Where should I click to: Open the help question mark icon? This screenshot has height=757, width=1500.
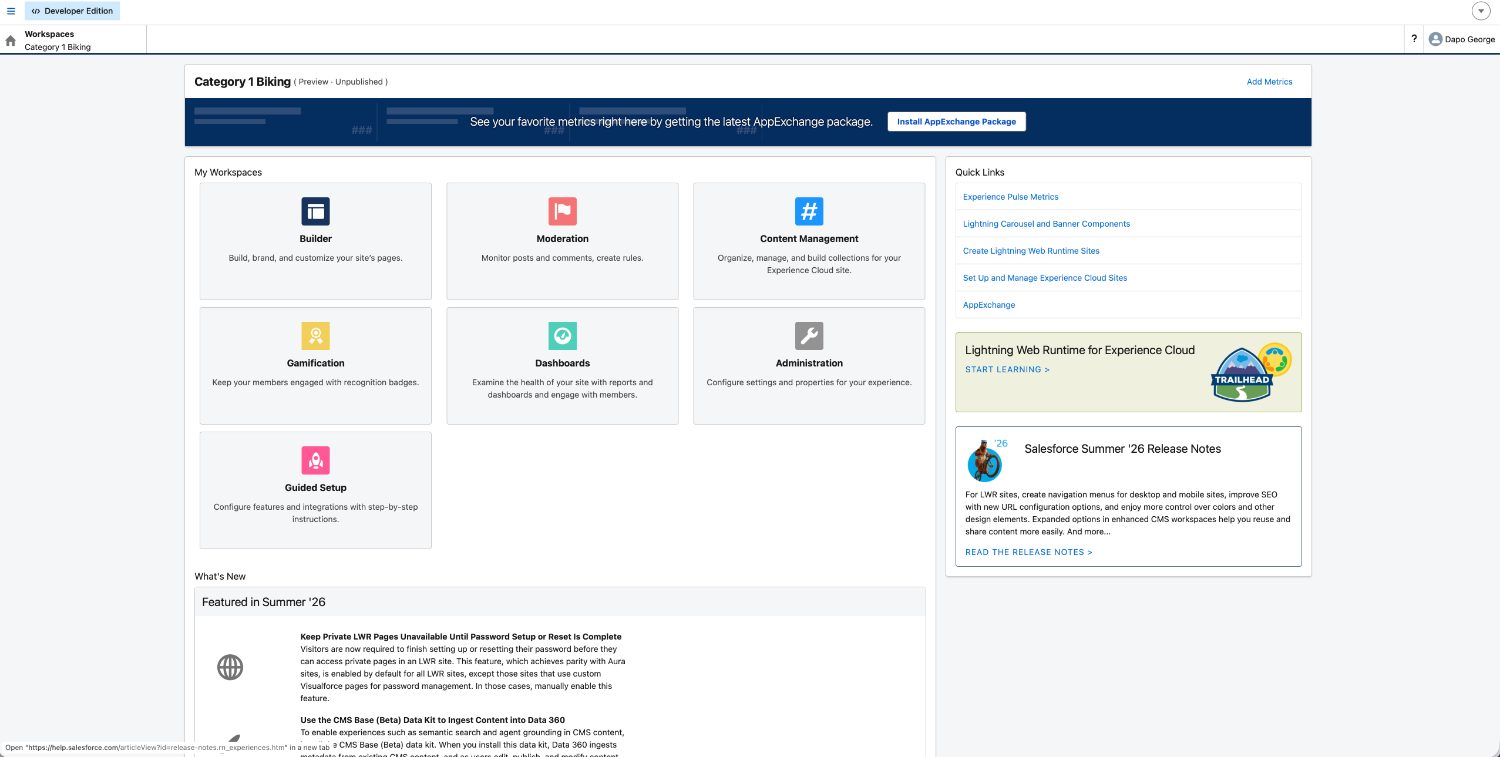(1414, 40)
